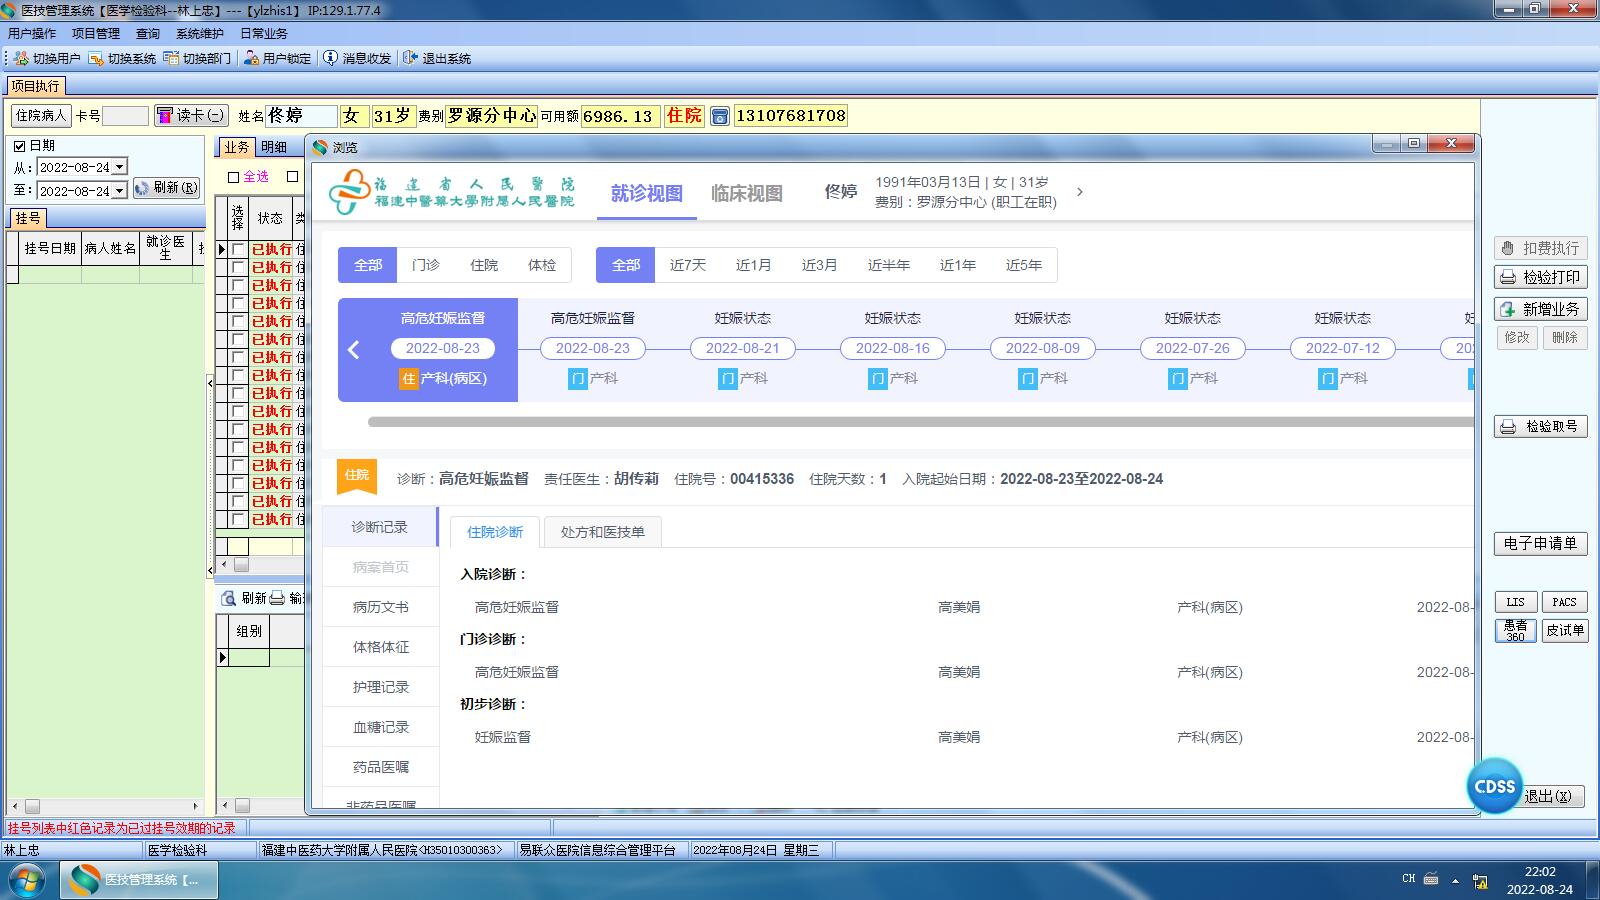Toggle the 日期 checkbox
The width and height of the screenshot is (1600, 900).
click(19, 146)
